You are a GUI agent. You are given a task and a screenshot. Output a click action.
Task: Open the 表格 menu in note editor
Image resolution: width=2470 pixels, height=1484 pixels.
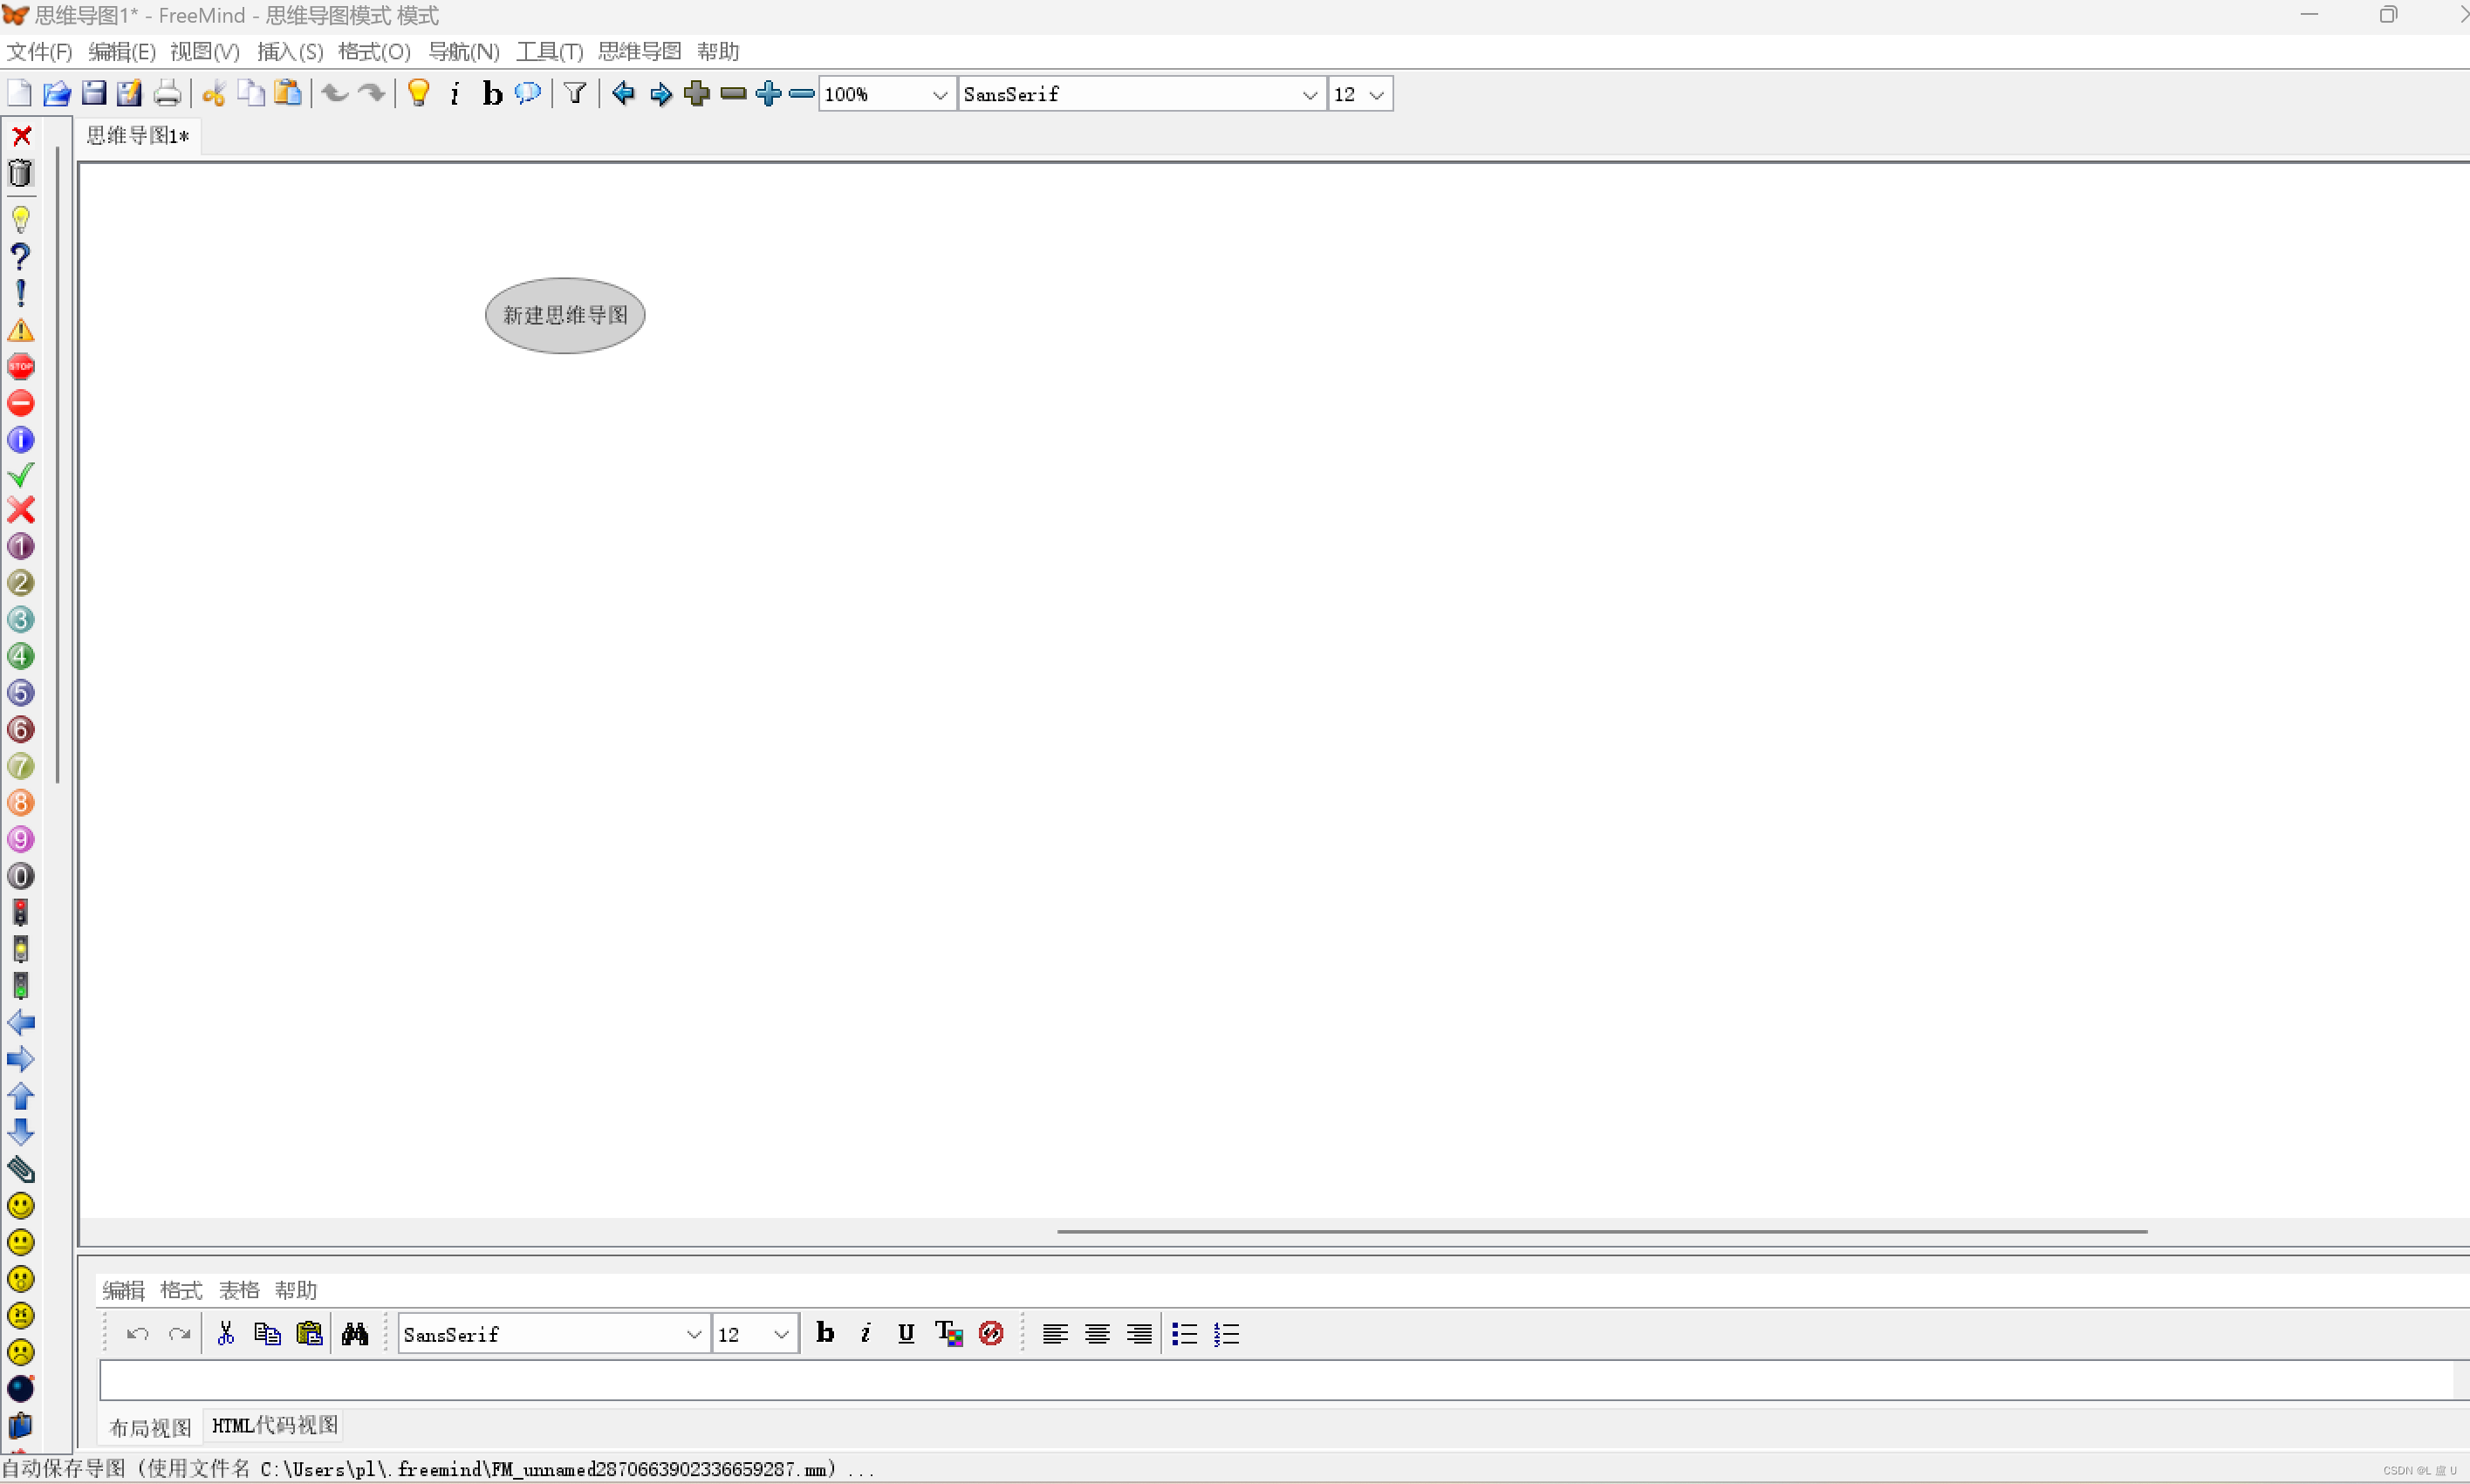point(239,1291)
